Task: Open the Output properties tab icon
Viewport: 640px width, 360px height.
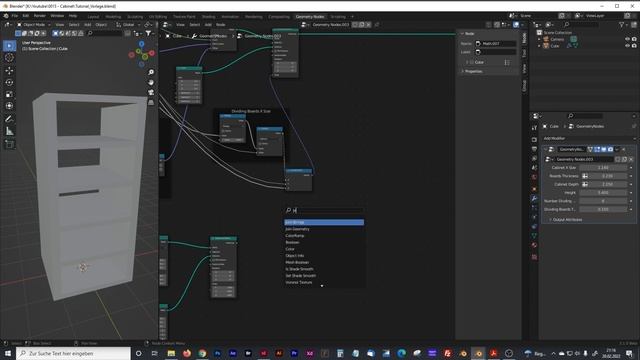Action: 534,149
